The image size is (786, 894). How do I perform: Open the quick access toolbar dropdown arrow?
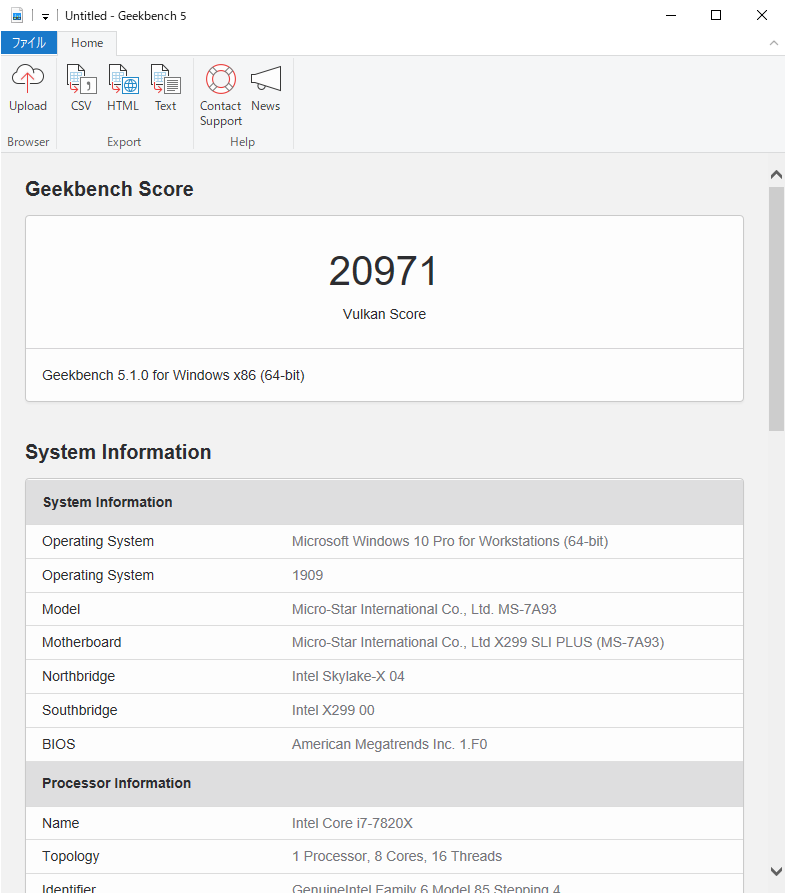[x=45, y=17]
